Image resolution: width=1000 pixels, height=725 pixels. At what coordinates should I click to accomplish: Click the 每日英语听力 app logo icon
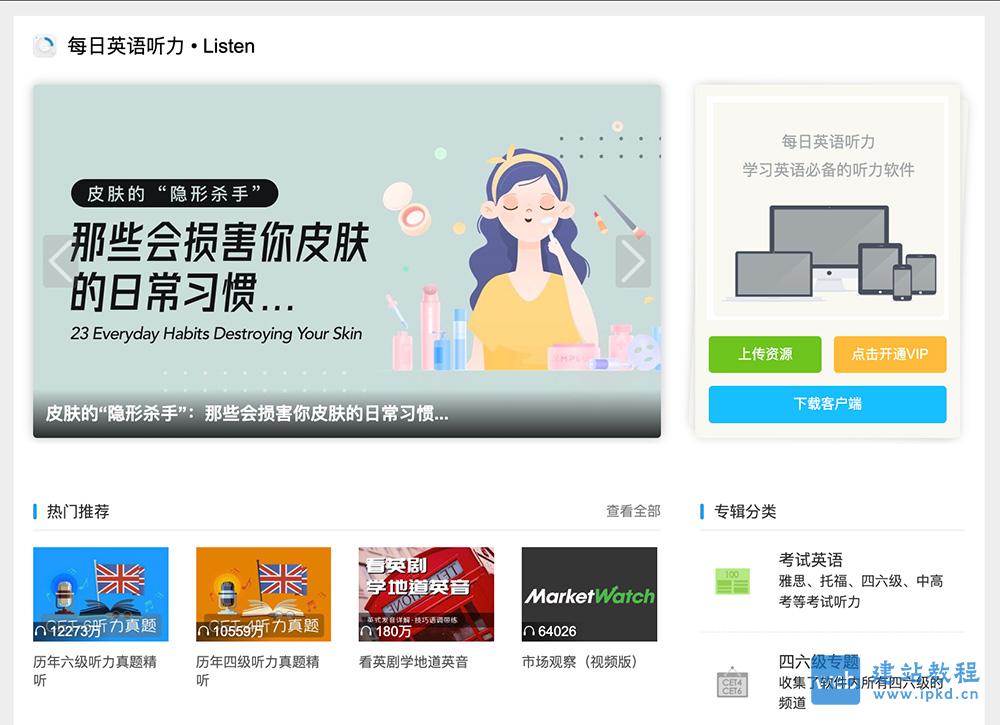pos(45,46)
